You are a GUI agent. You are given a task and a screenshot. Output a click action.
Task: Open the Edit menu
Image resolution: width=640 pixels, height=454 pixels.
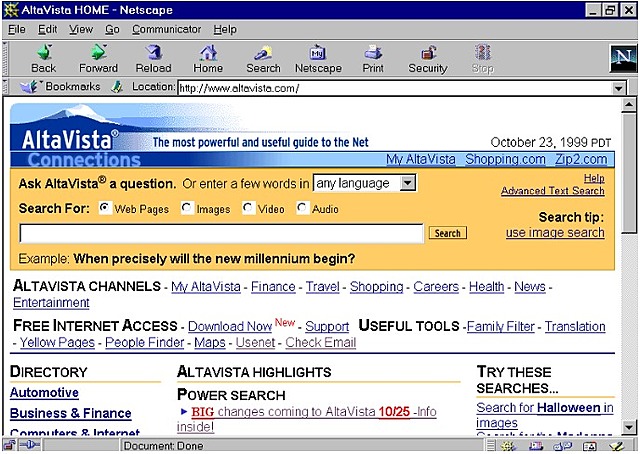click(47, 29)
